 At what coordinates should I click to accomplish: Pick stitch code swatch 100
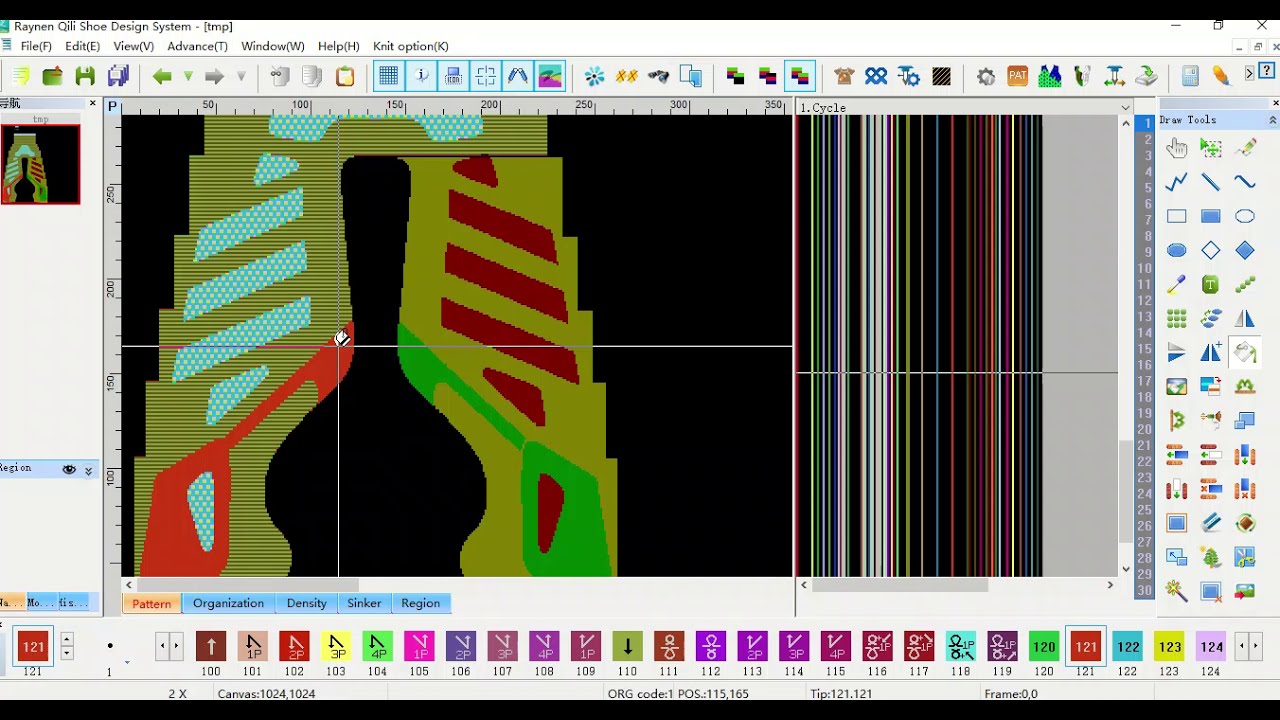pos(210,647)
